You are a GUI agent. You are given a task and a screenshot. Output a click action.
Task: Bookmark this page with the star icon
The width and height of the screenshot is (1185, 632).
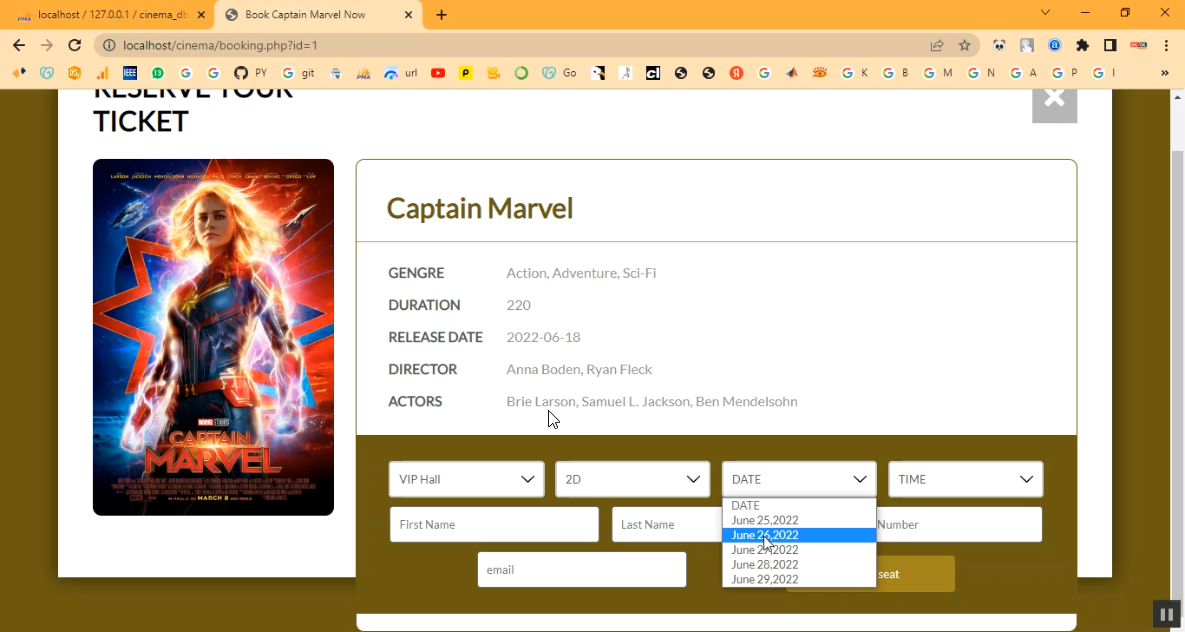964,45
